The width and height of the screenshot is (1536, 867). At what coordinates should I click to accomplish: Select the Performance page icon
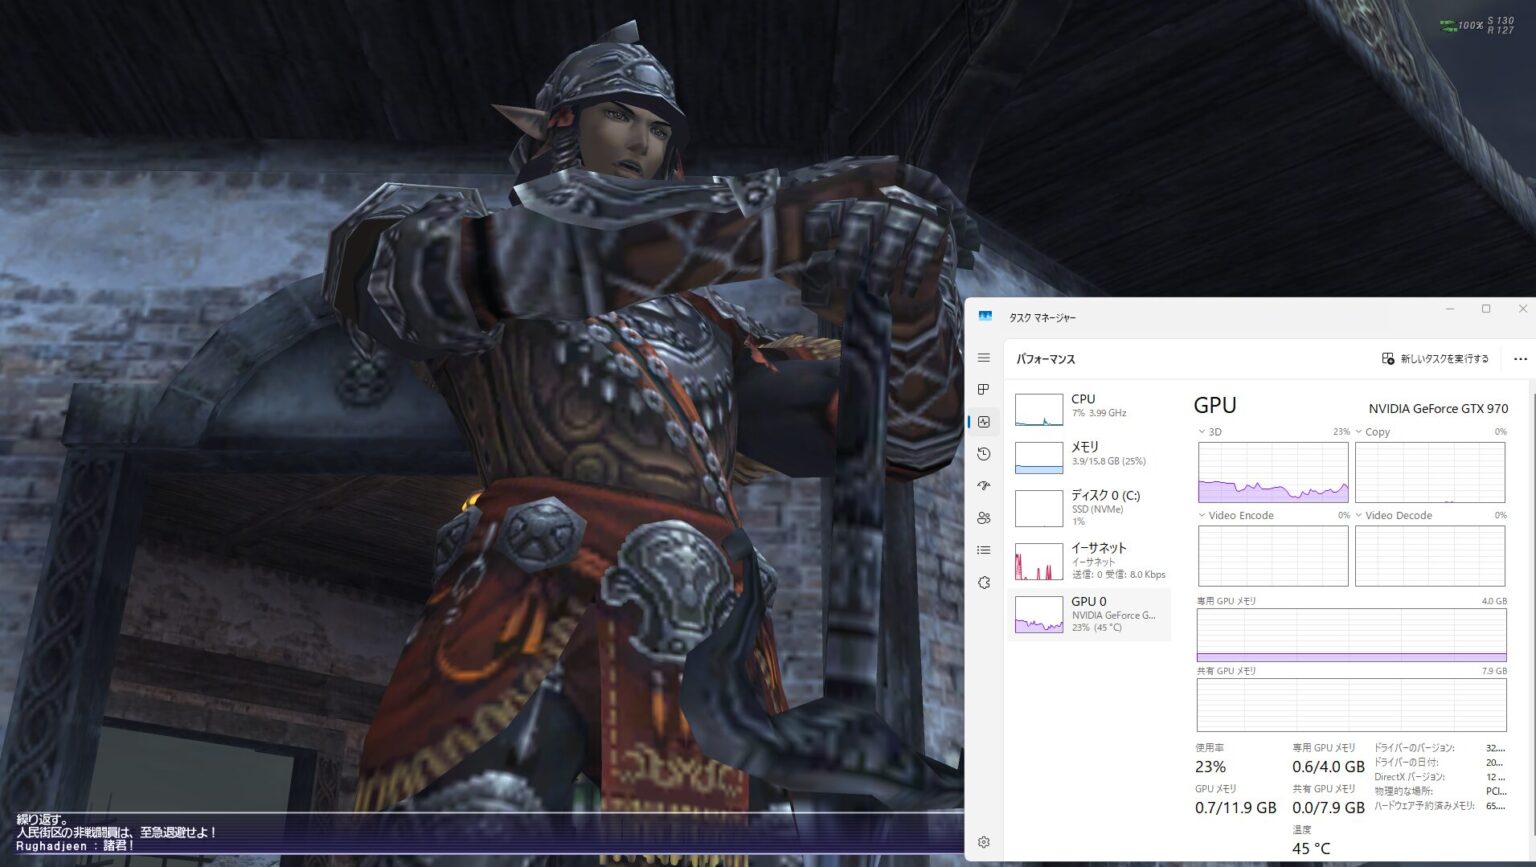coord(983,422)
